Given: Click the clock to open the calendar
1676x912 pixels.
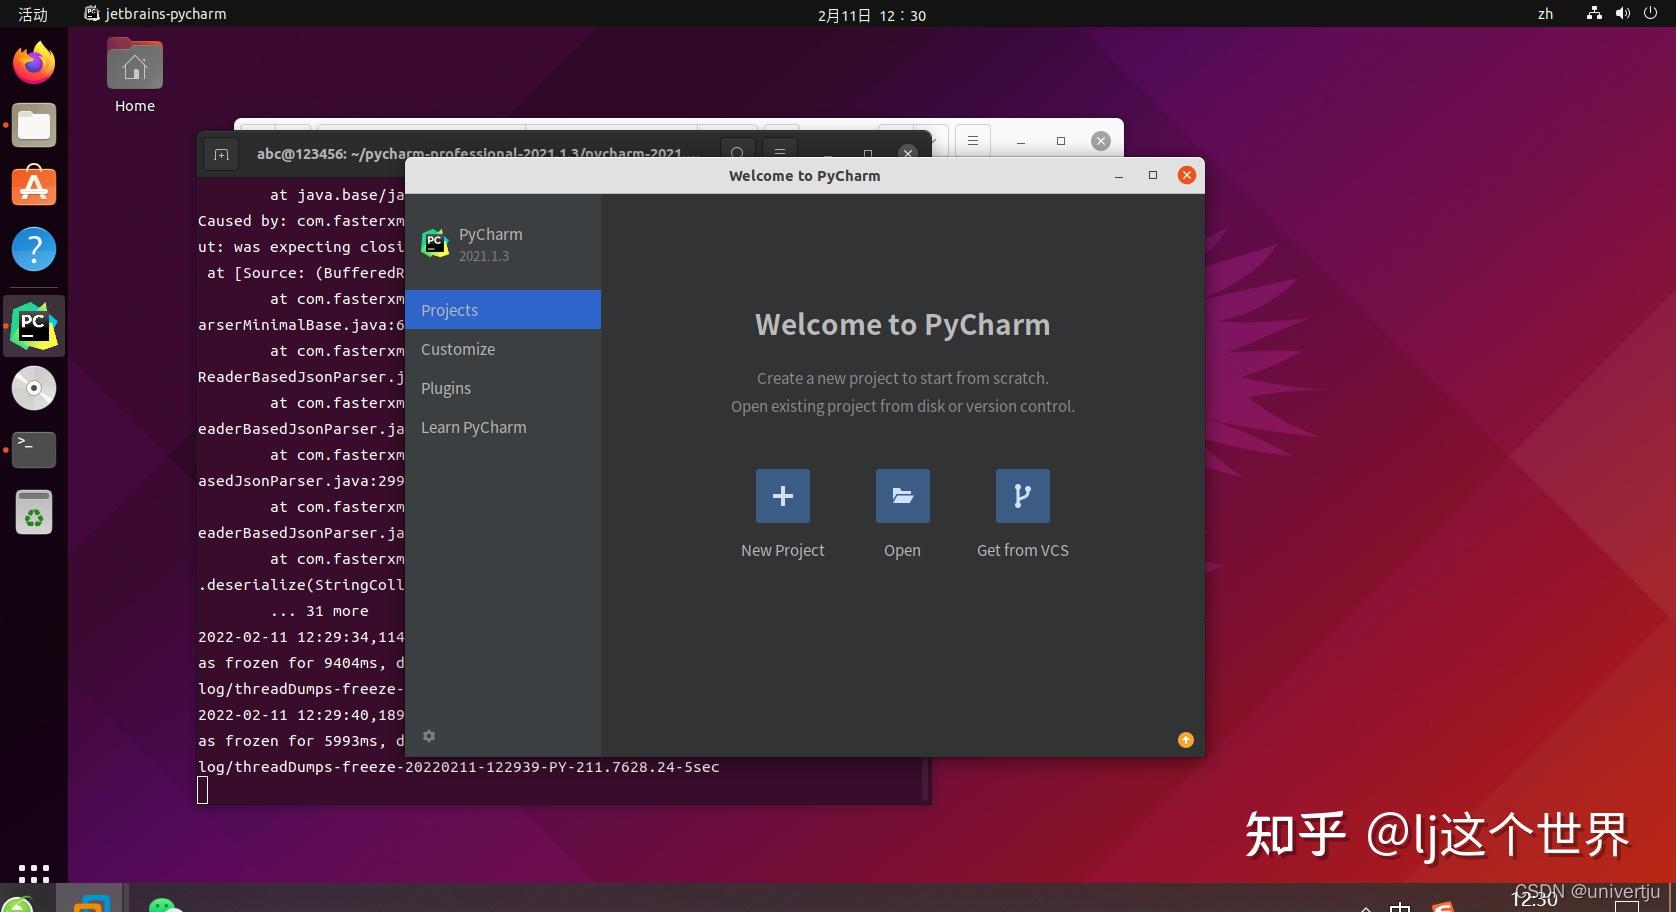Looking at the screenshot, I should [x=868, y=15].
